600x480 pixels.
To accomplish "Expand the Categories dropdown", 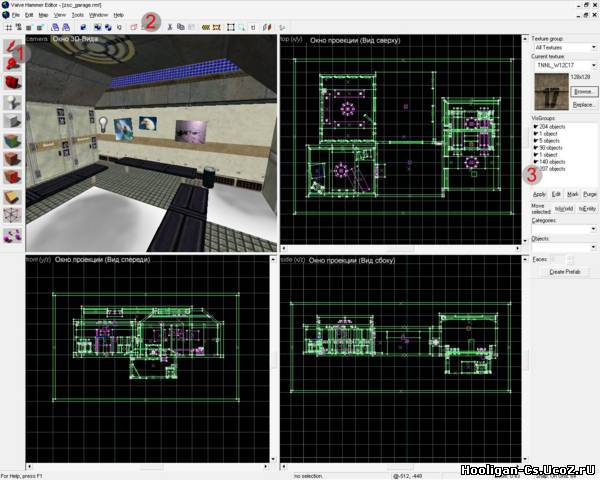I will 564,229.
